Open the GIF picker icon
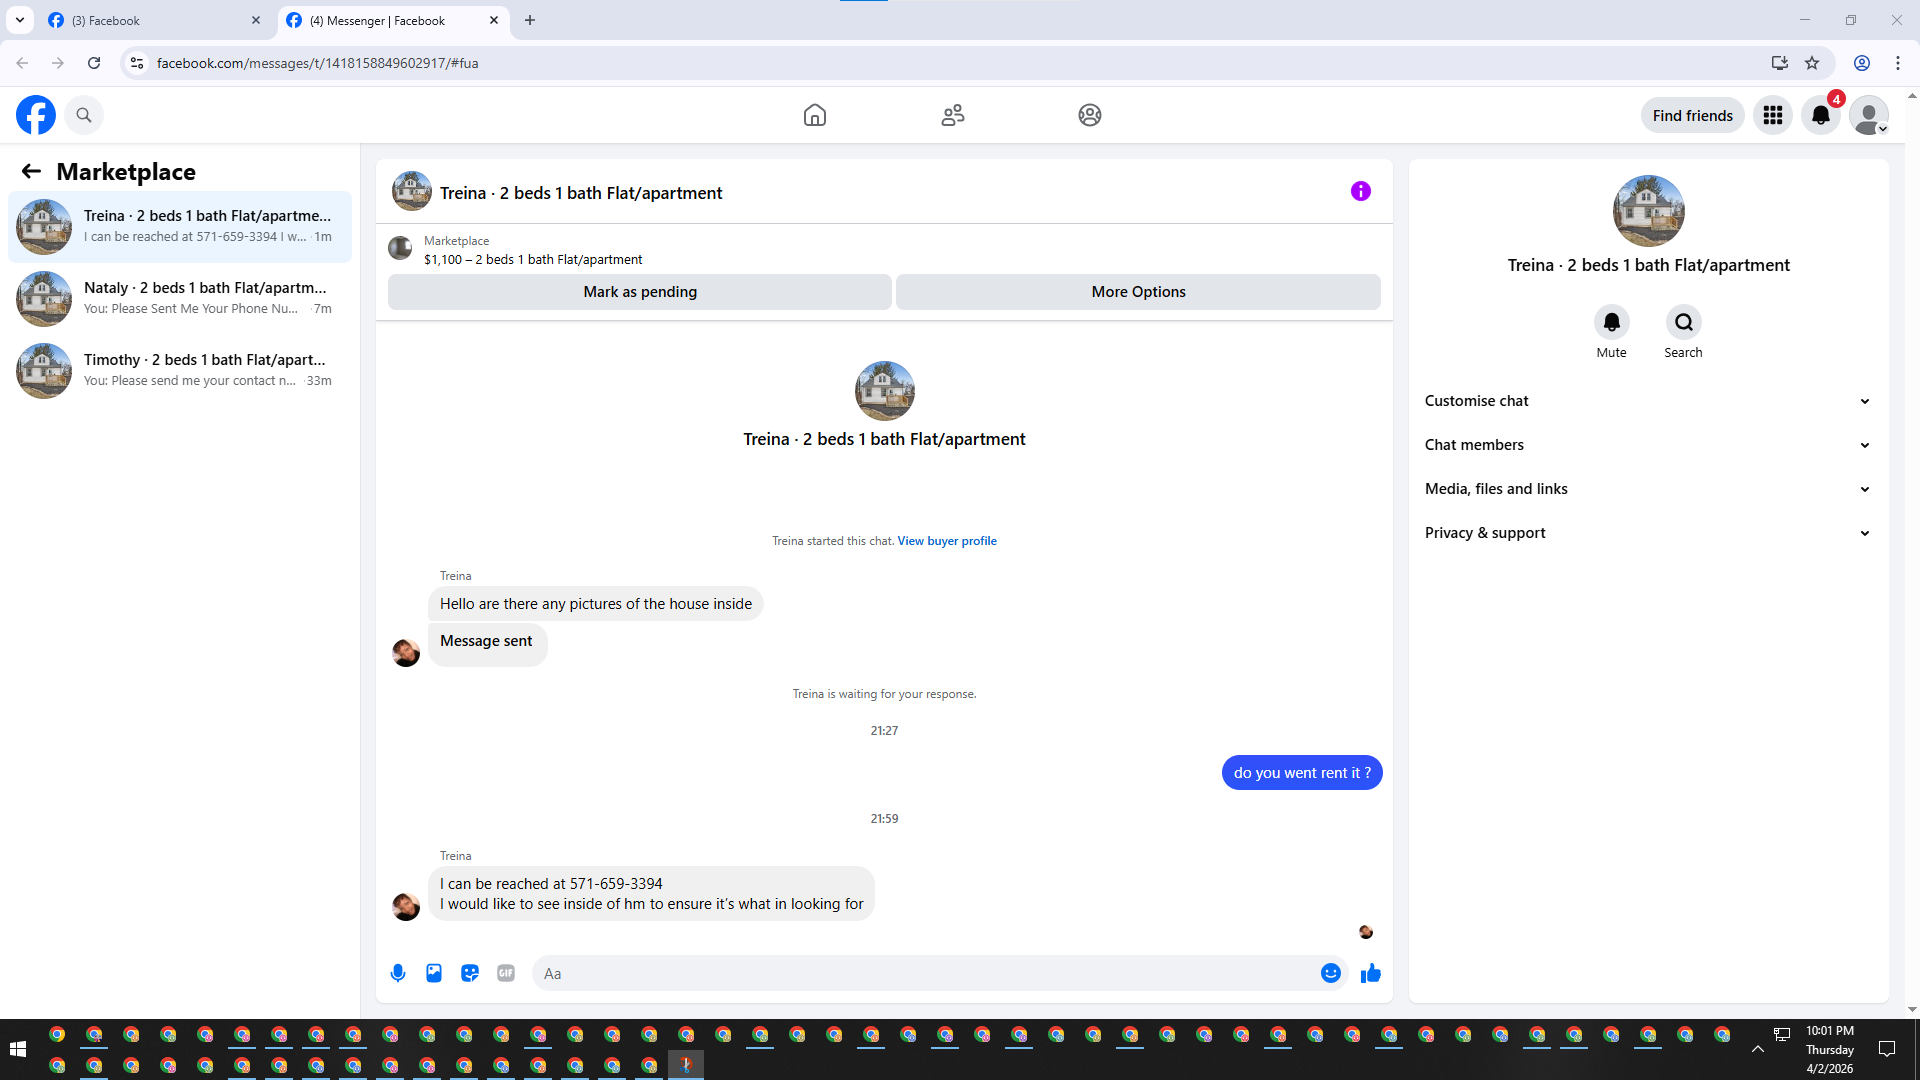Image resolution: width=1920 pixels, height=1080 pixels. pos(506,973)
